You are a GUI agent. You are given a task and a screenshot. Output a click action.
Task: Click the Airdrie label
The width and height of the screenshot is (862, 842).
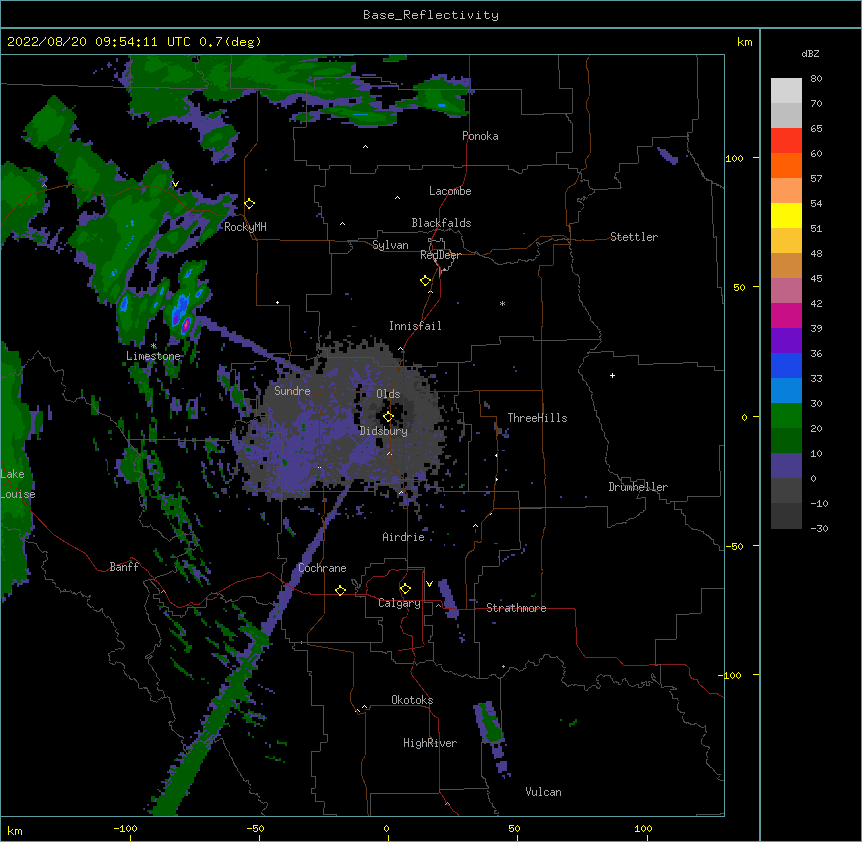(404, 537)
